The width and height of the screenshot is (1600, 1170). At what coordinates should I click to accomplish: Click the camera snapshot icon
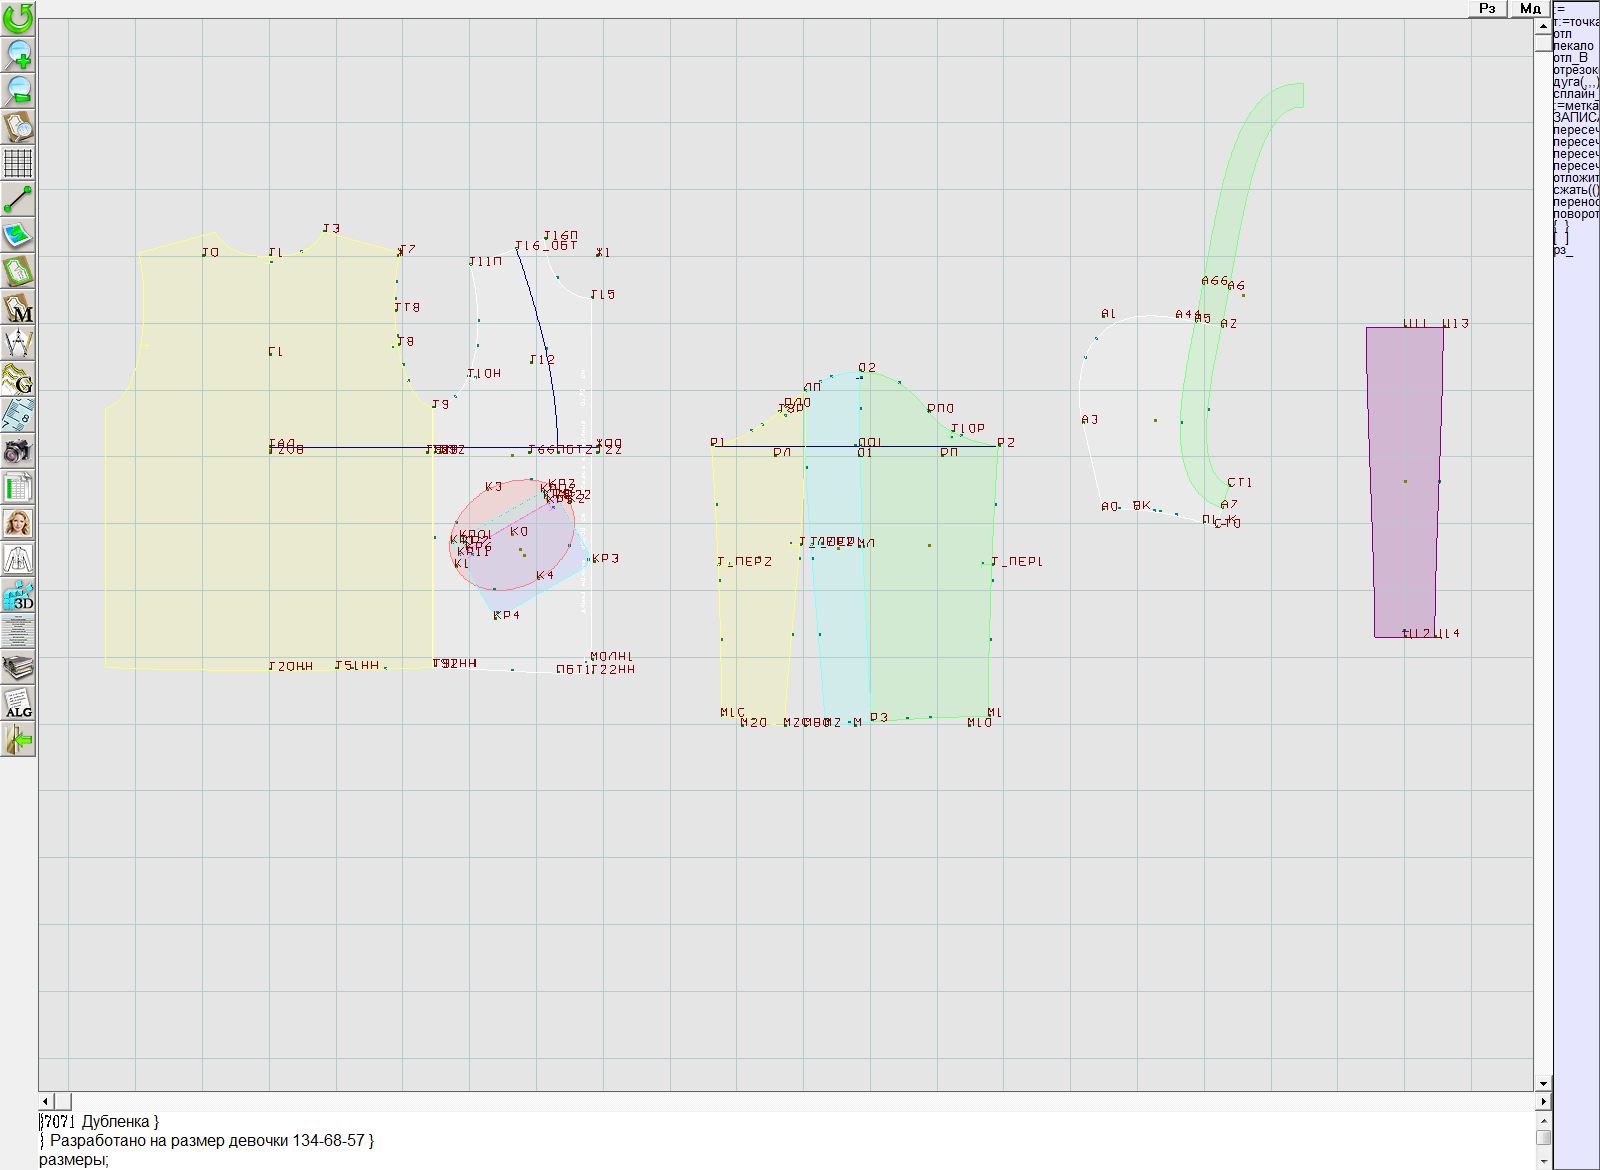coord(18,451)
